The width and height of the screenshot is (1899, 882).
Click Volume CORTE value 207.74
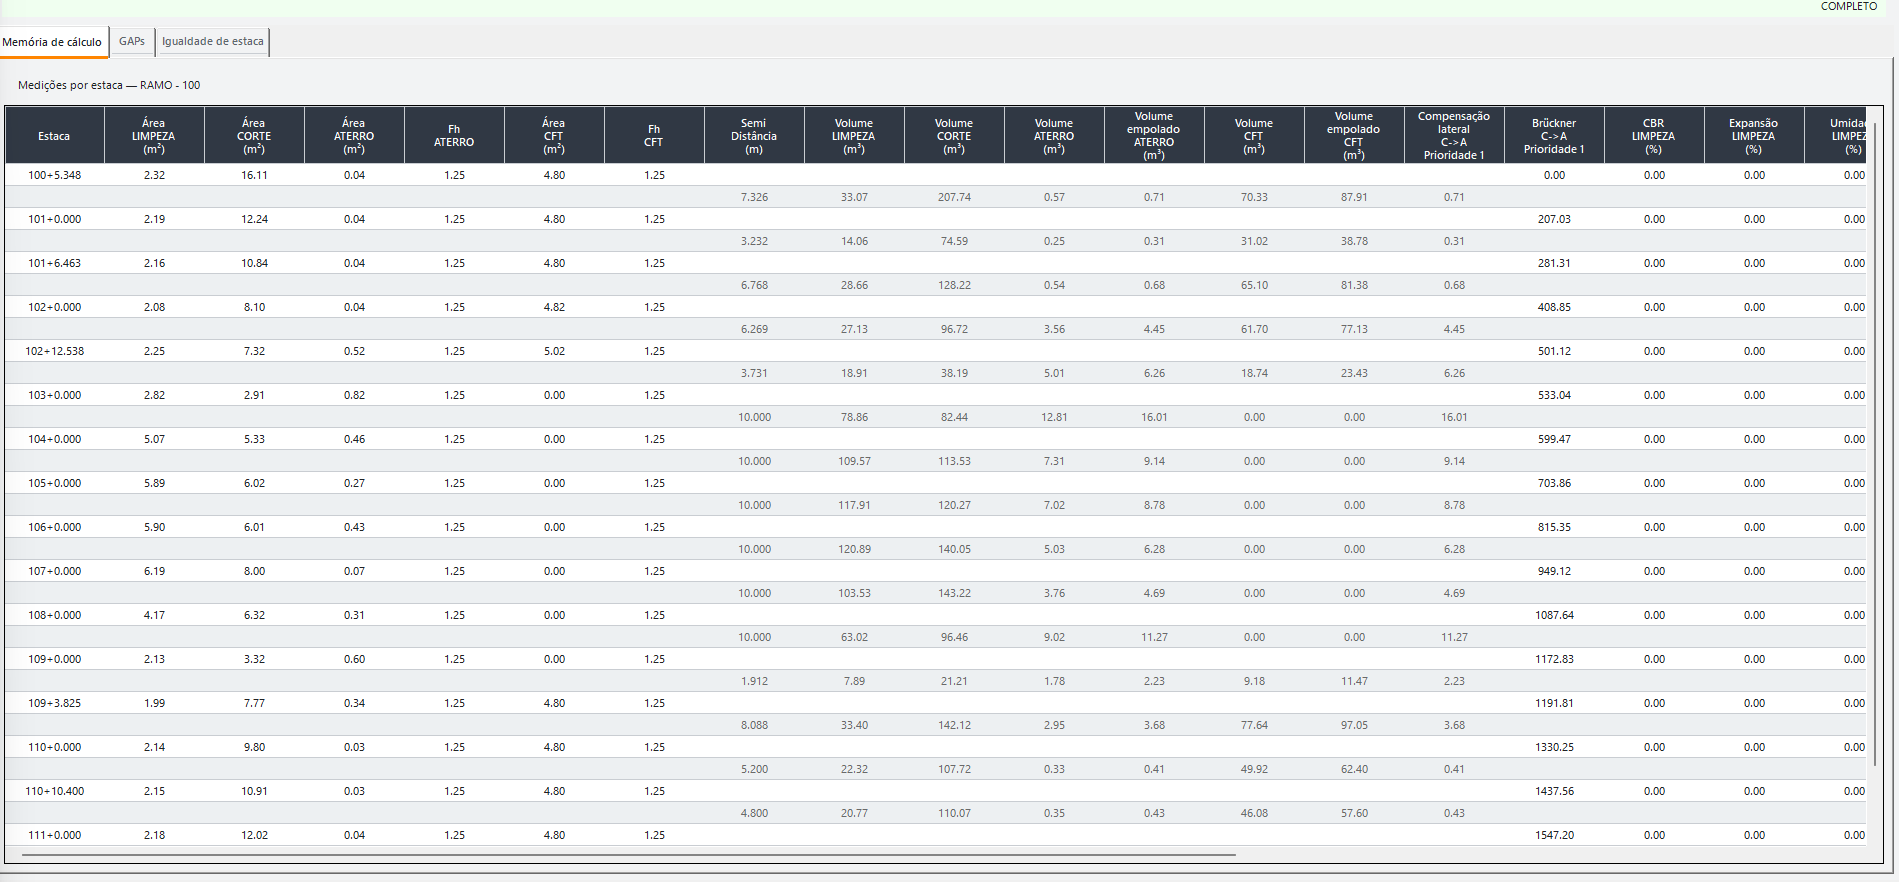click(954, 197)
